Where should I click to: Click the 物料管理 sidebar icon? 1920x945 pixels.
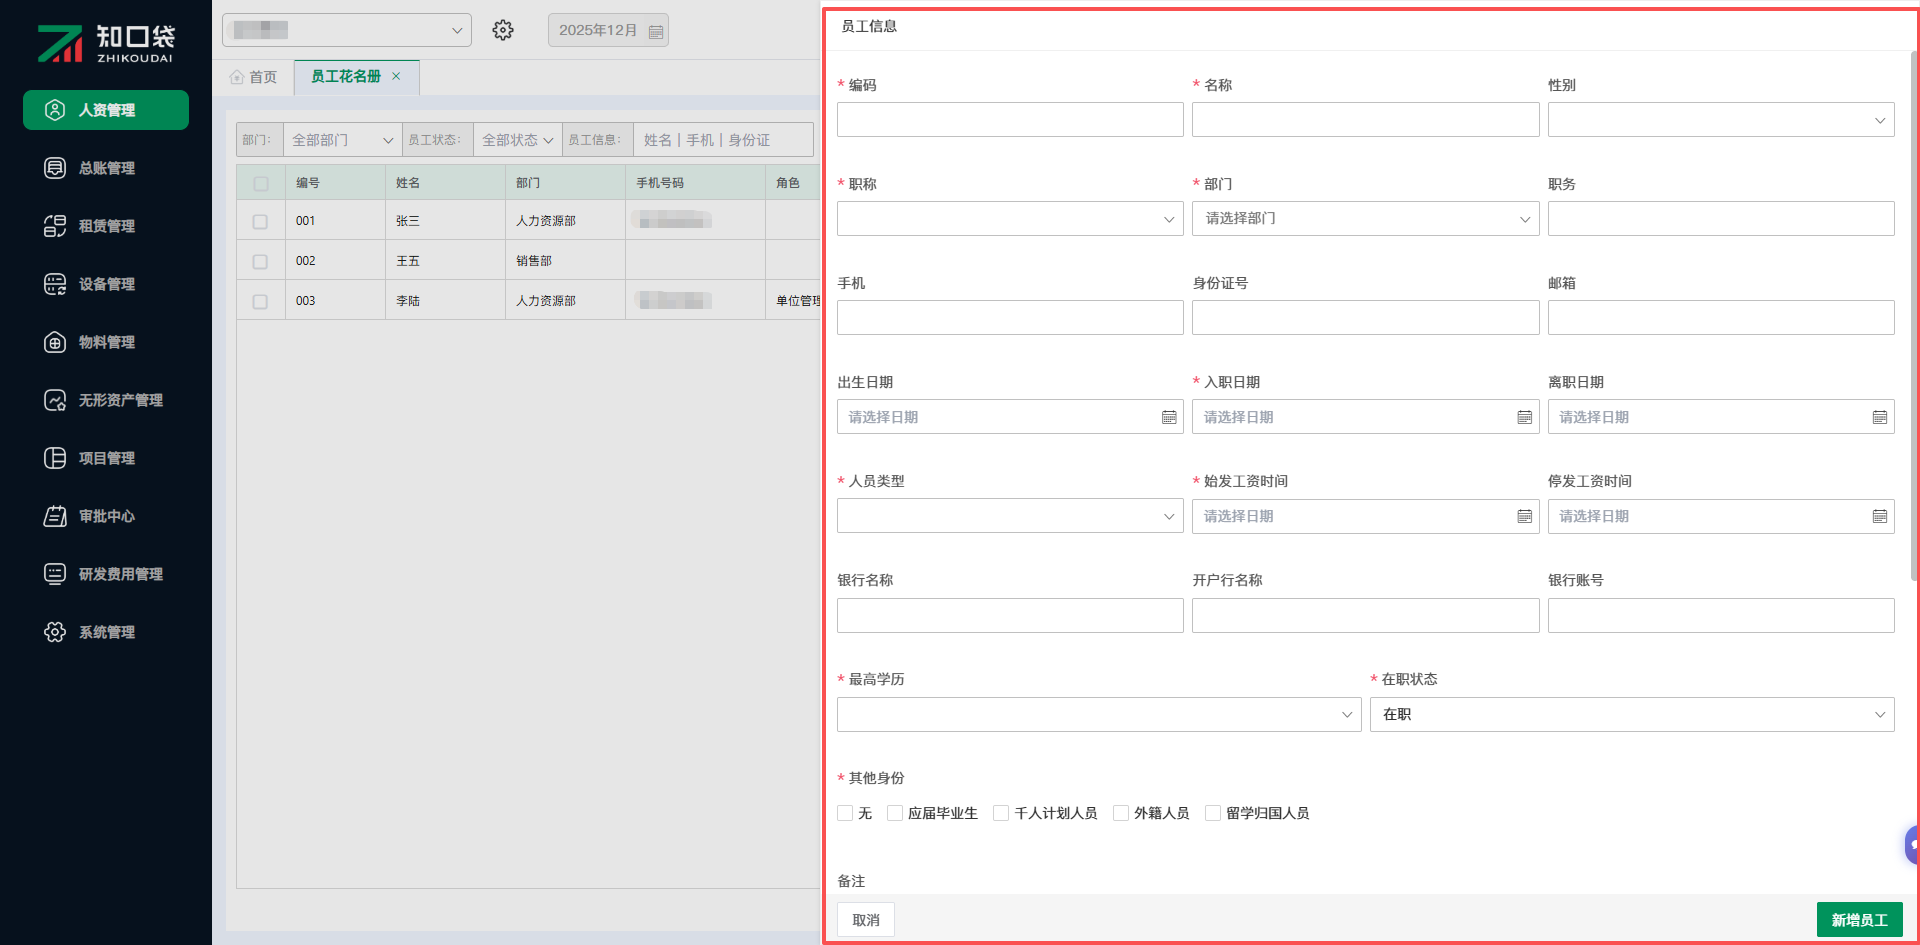(55, 342)
